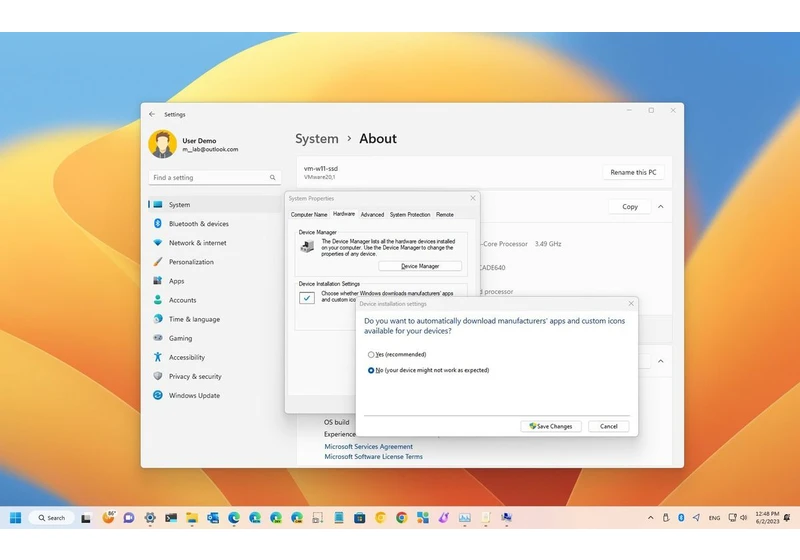Open Accessibility settings
The height and width of the screenshot is (560, 800).
(215, 357)
